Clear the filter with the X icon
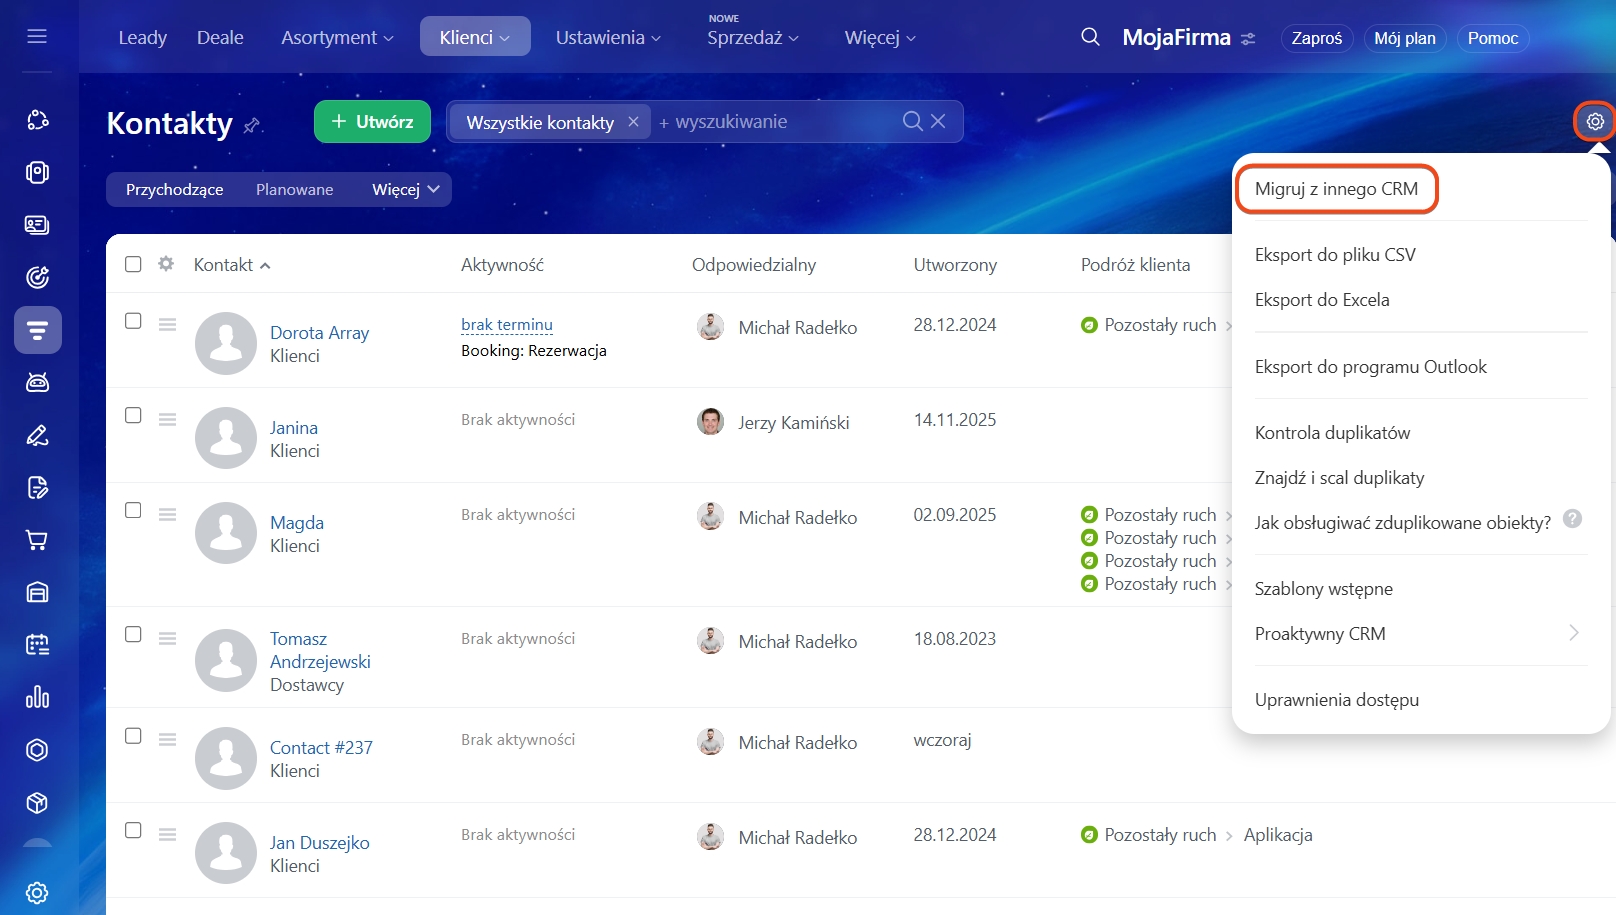This screenshot has width=1616, height=915. pyautogui.click(x=938, y=121)
